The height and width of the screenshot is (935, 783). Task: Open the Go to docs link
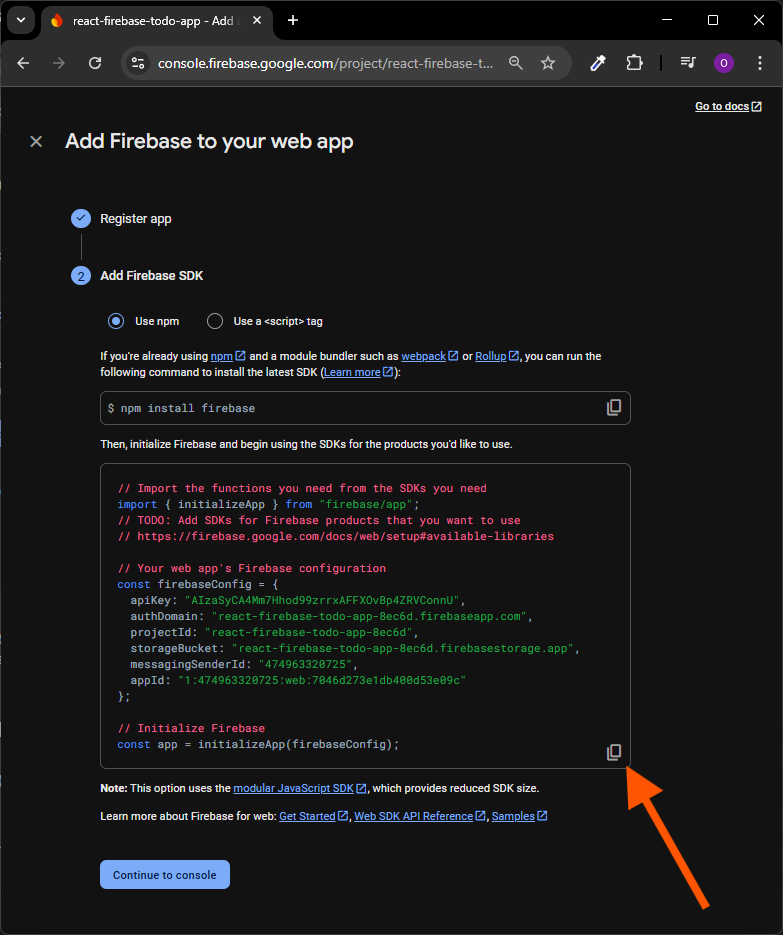point(728,106)
